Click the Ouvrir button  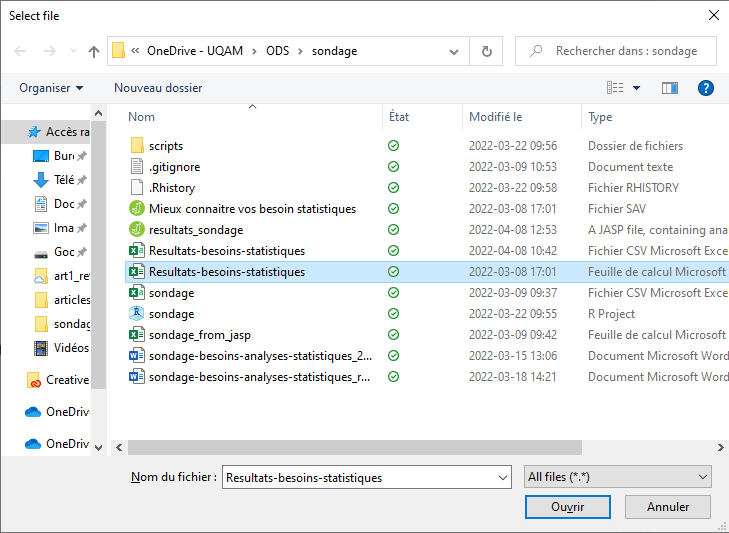click(x=568, y=506)
